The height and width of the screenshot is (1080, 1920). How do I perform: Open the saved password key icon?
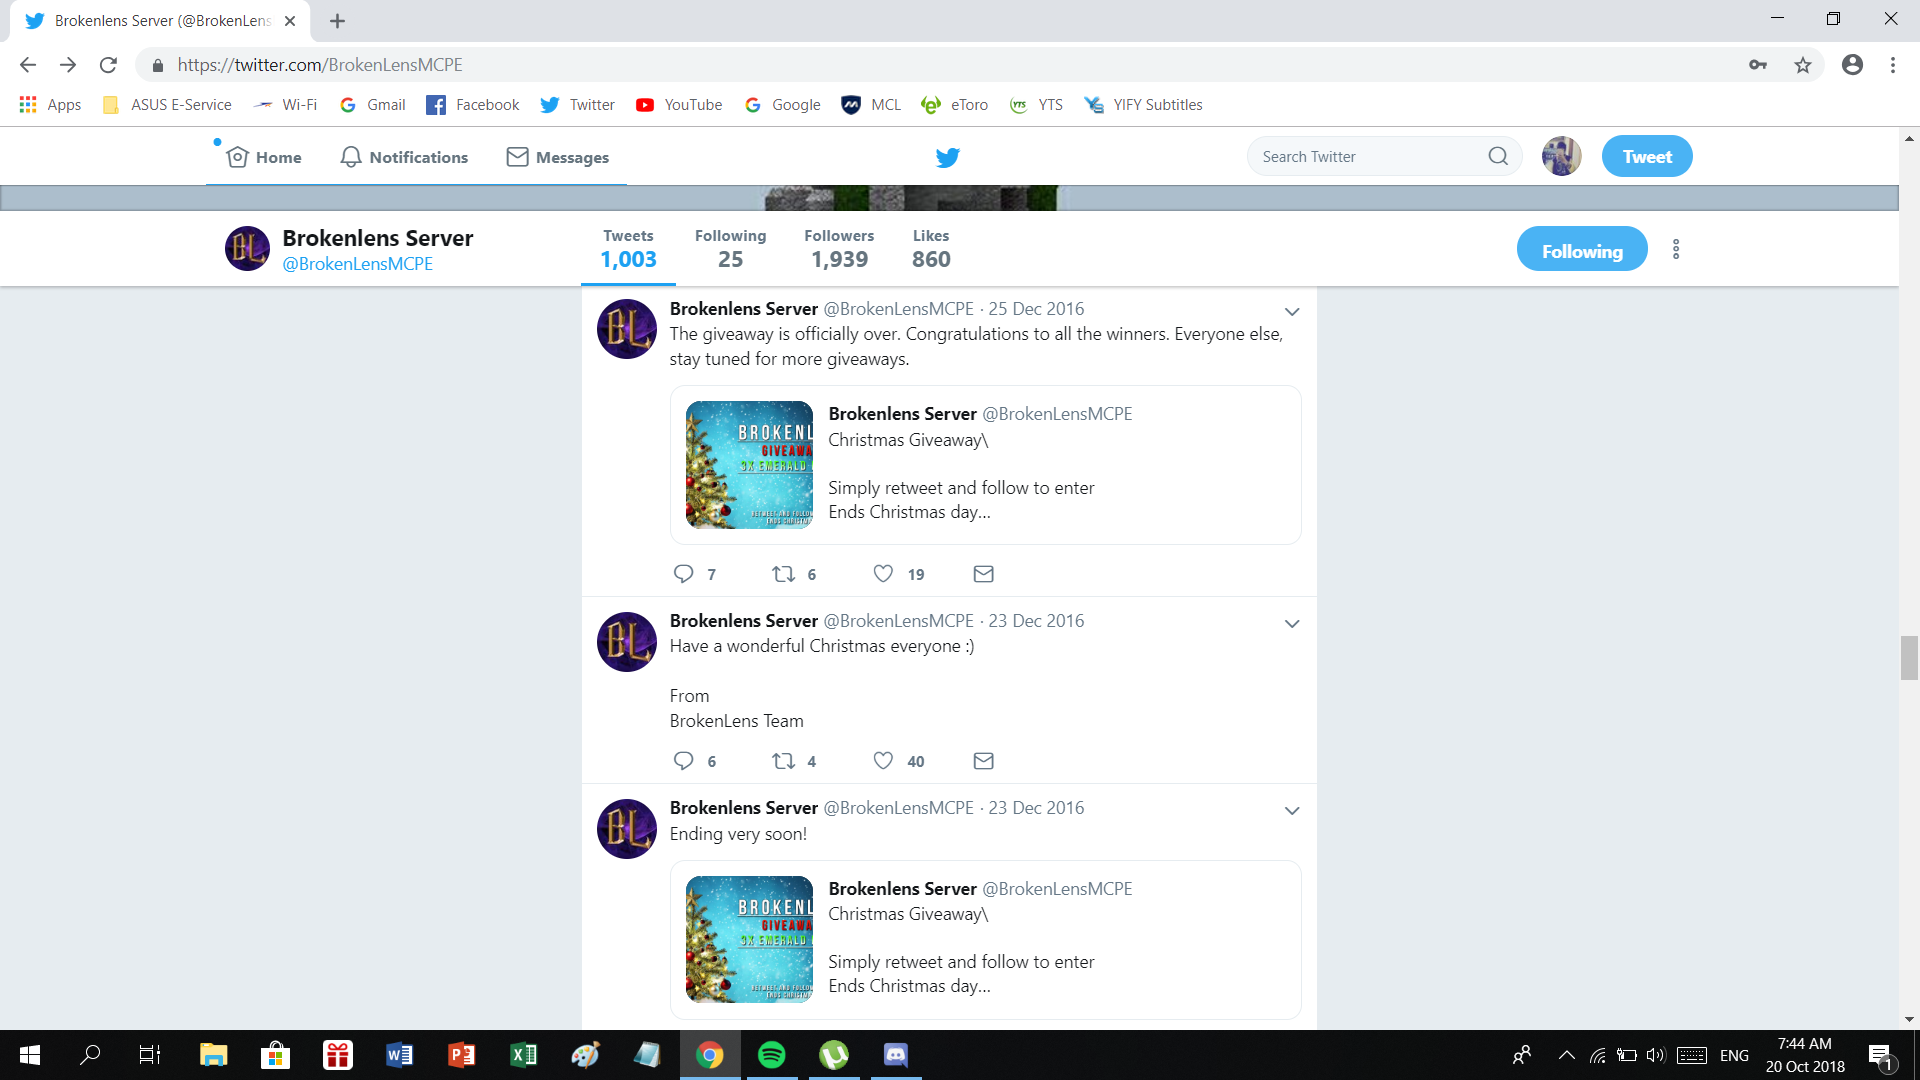point(1757,65)
